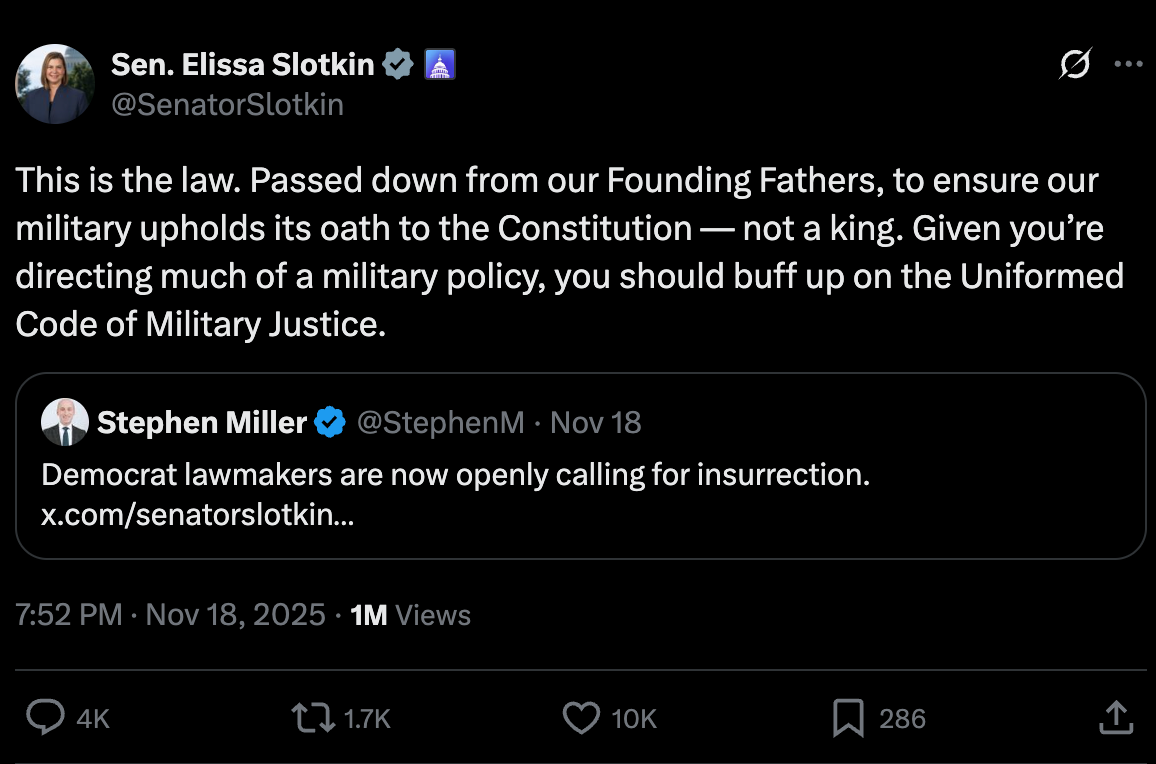Like the post
This screenshot has width=1156, height=764.
(581, 717)
